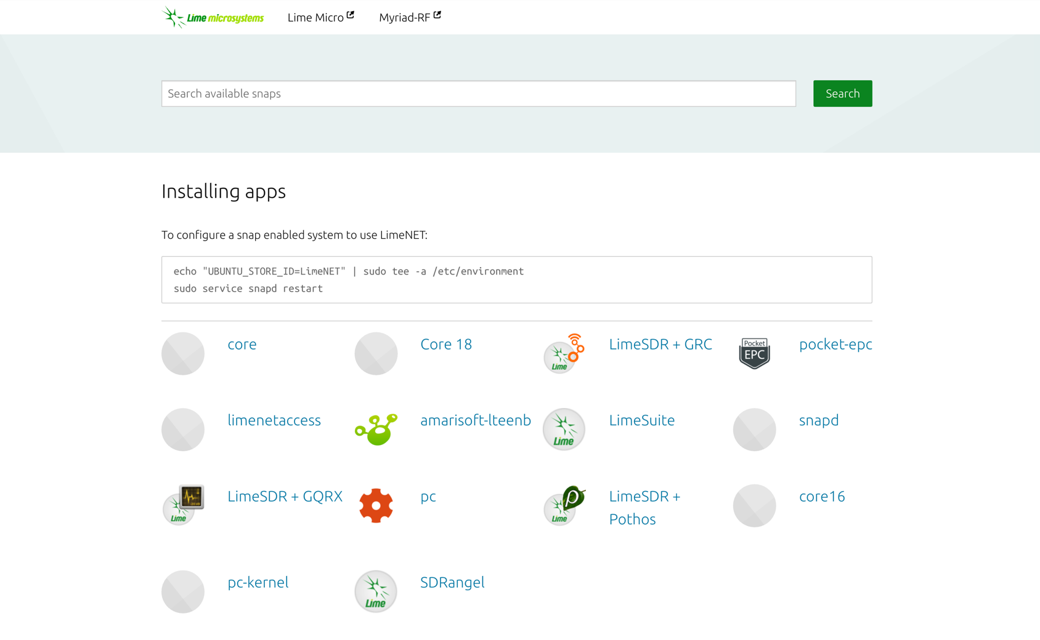The height and width of the screenshot is (640, 1040).
Task: Click the SDRangel Lime icon
Action: [376, 592]
